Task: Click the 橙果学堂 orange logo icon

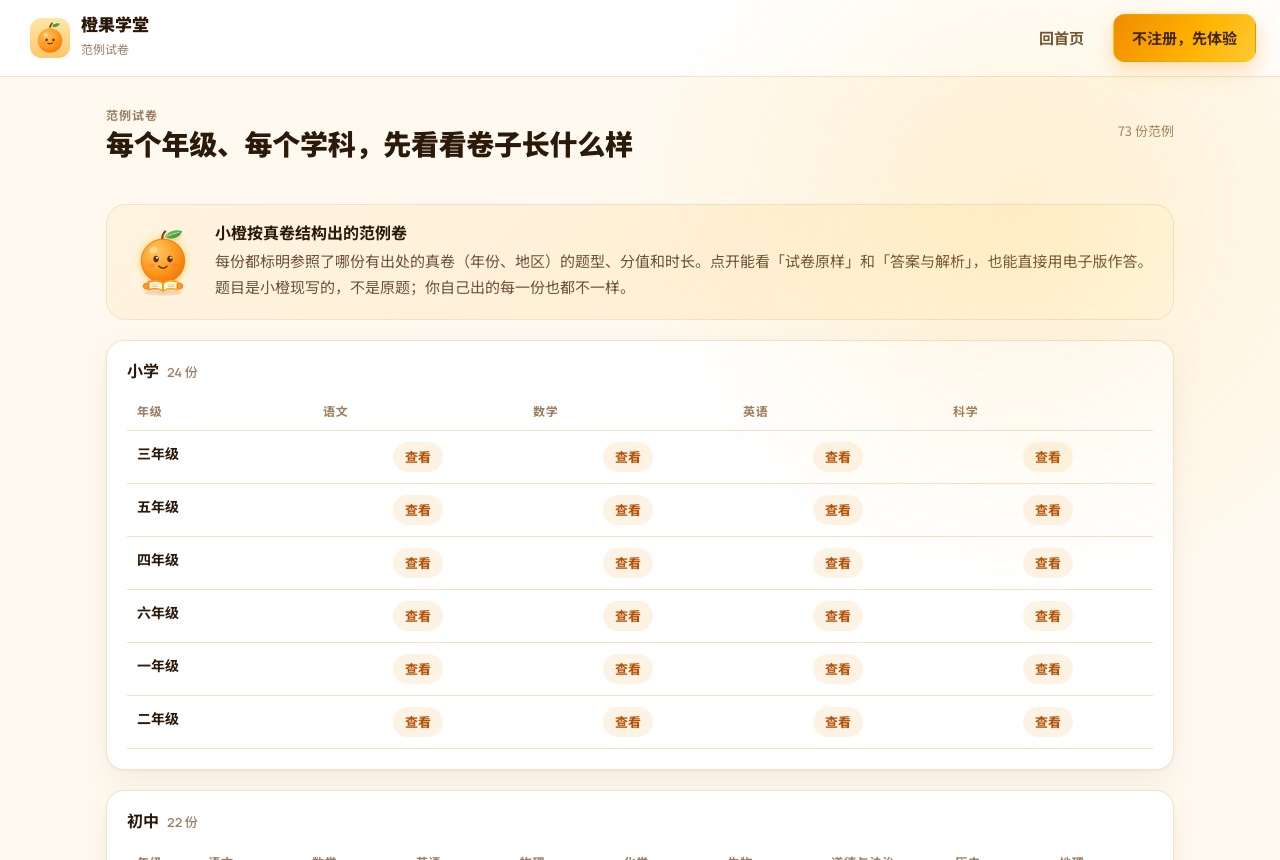Action: 50,38
